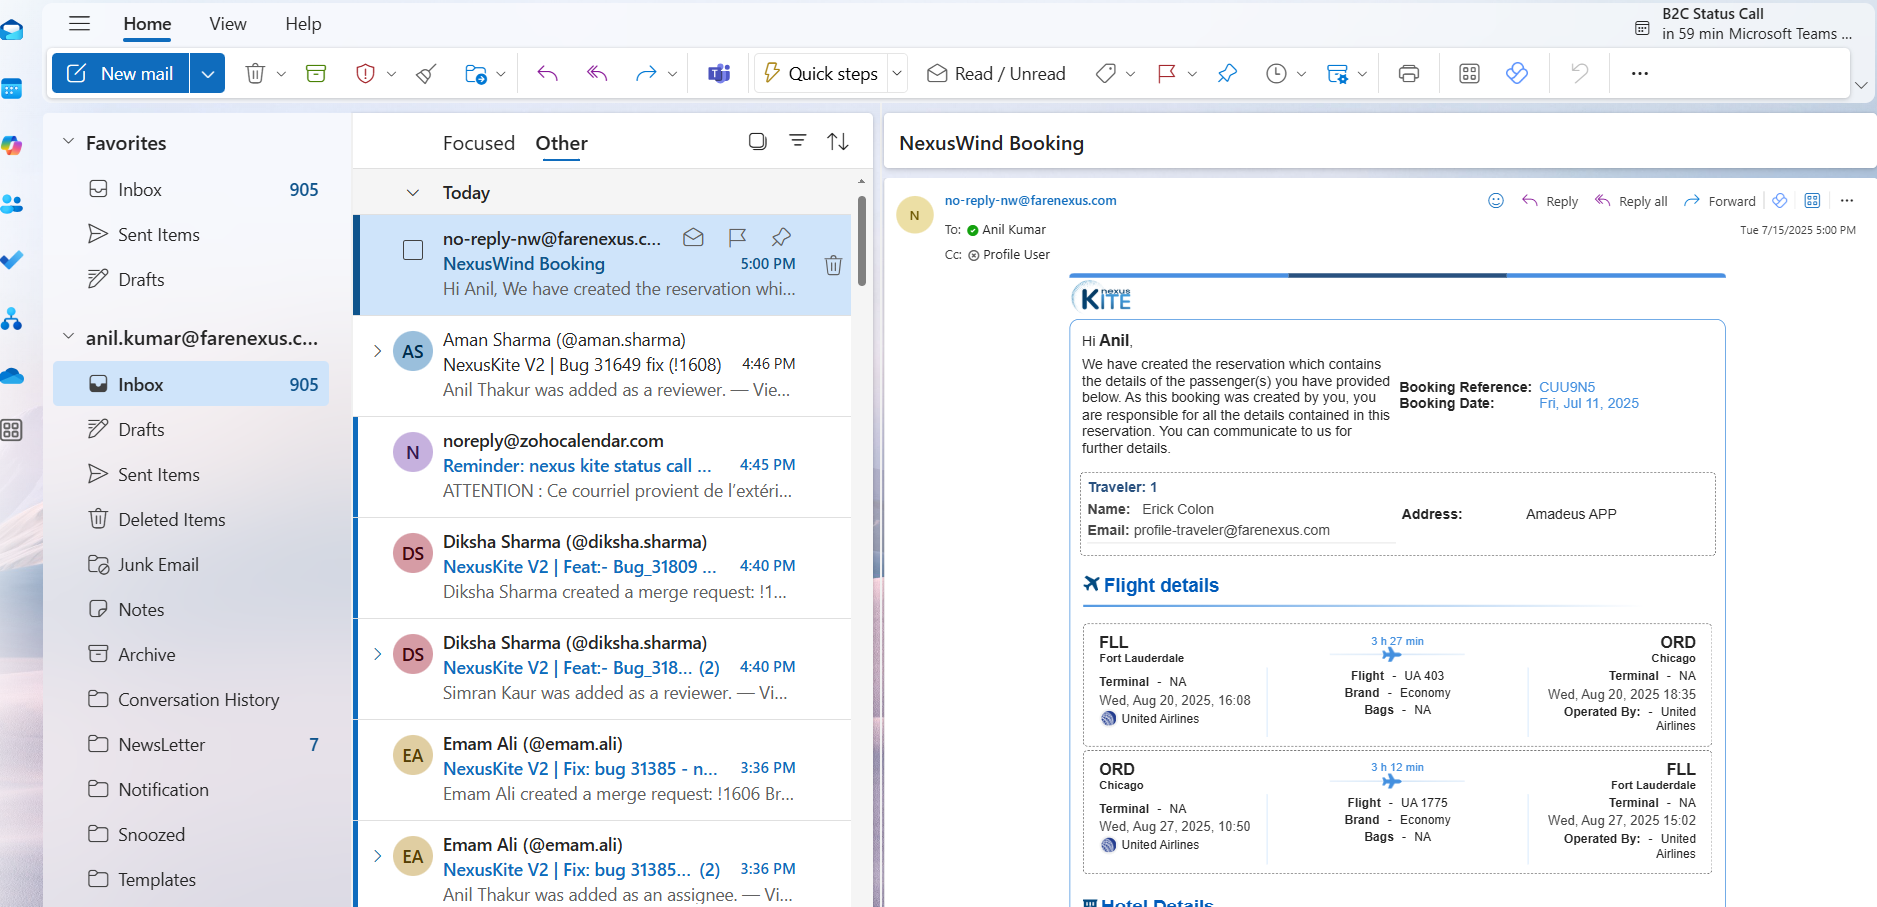Share to Teams icon in ribbon
This screenshot has height=907, width=1877.
719,73
